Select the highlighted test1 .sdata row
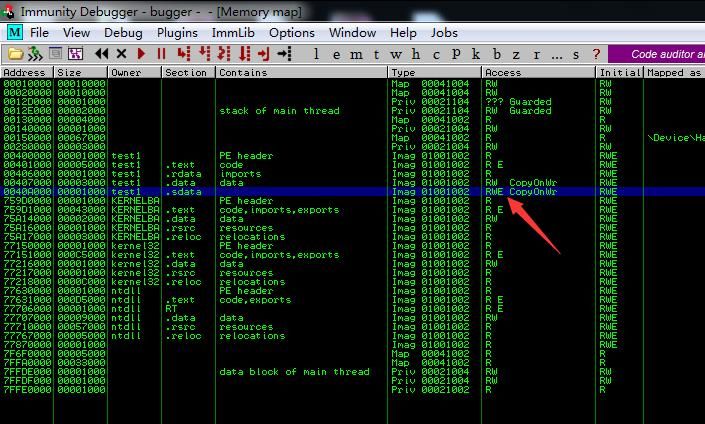Viewport: 705px width, 424px height. pyautogui.click(x=352, y=192)
